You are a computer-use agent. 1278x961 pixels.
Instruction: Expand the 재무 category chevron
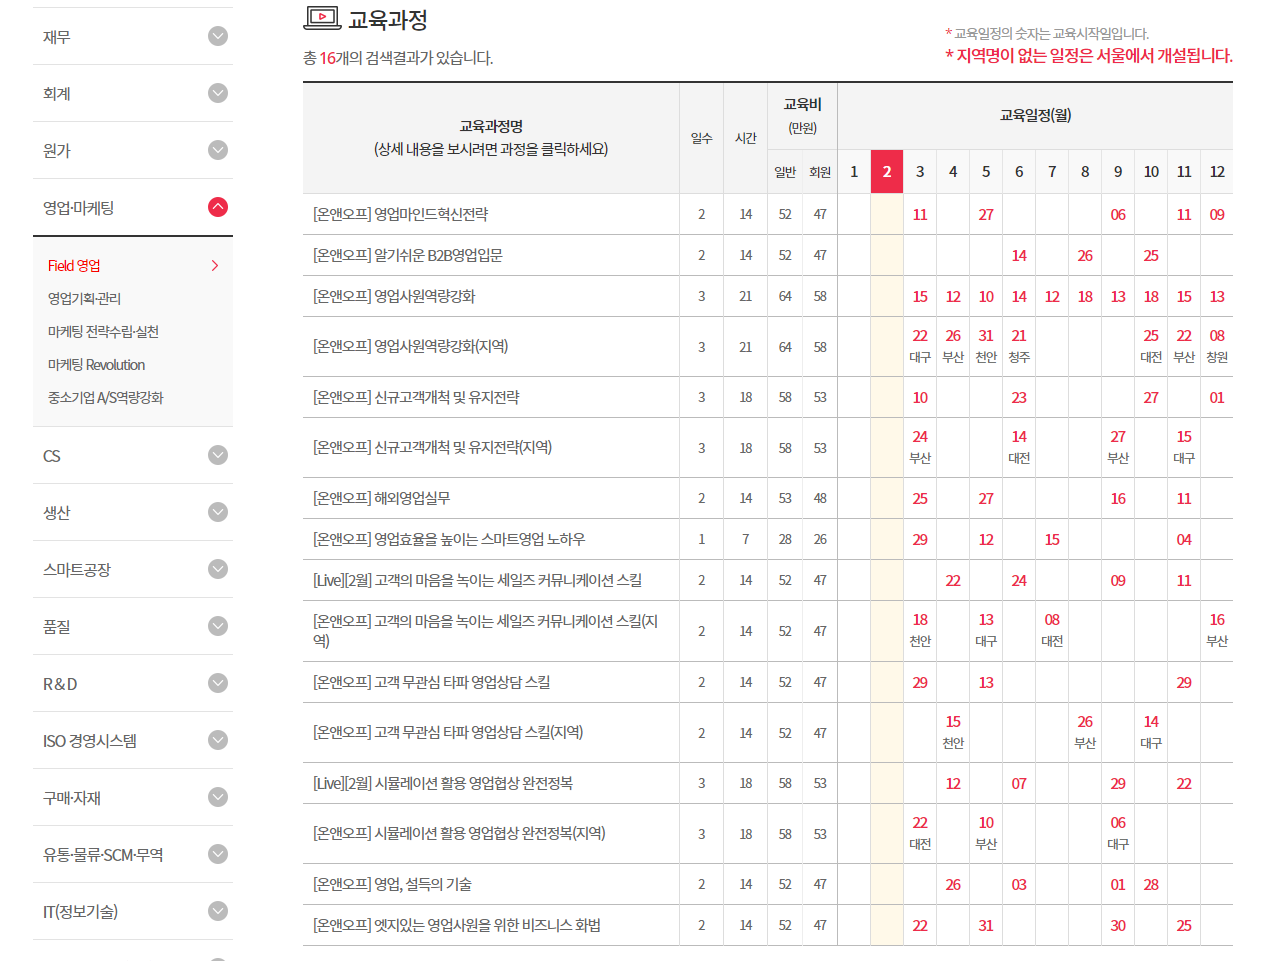218,36
